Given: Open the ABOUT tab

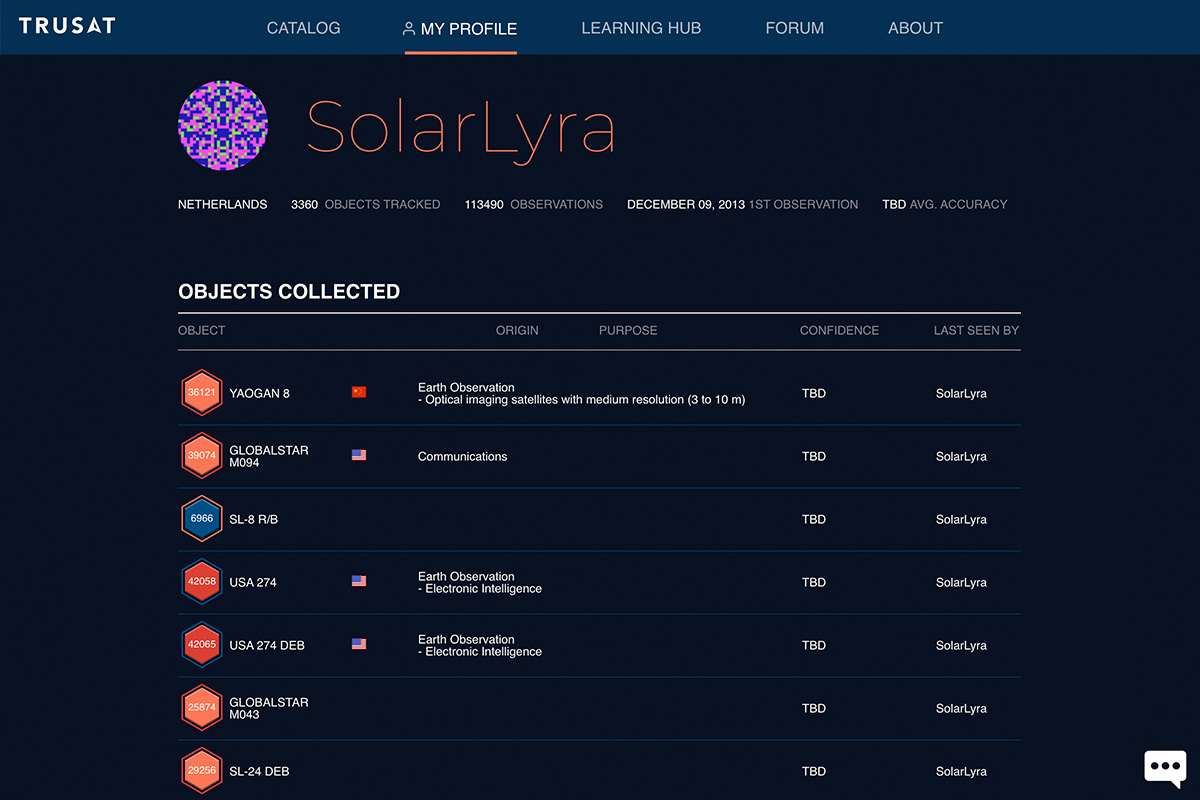Looking at the screenshot, I should click(916, 28).
